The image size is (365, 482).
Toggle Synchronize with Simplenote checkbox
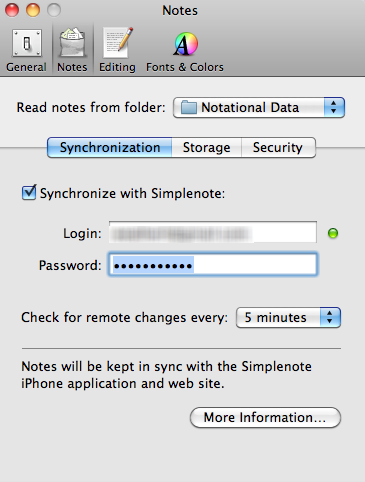pos(29,193)
